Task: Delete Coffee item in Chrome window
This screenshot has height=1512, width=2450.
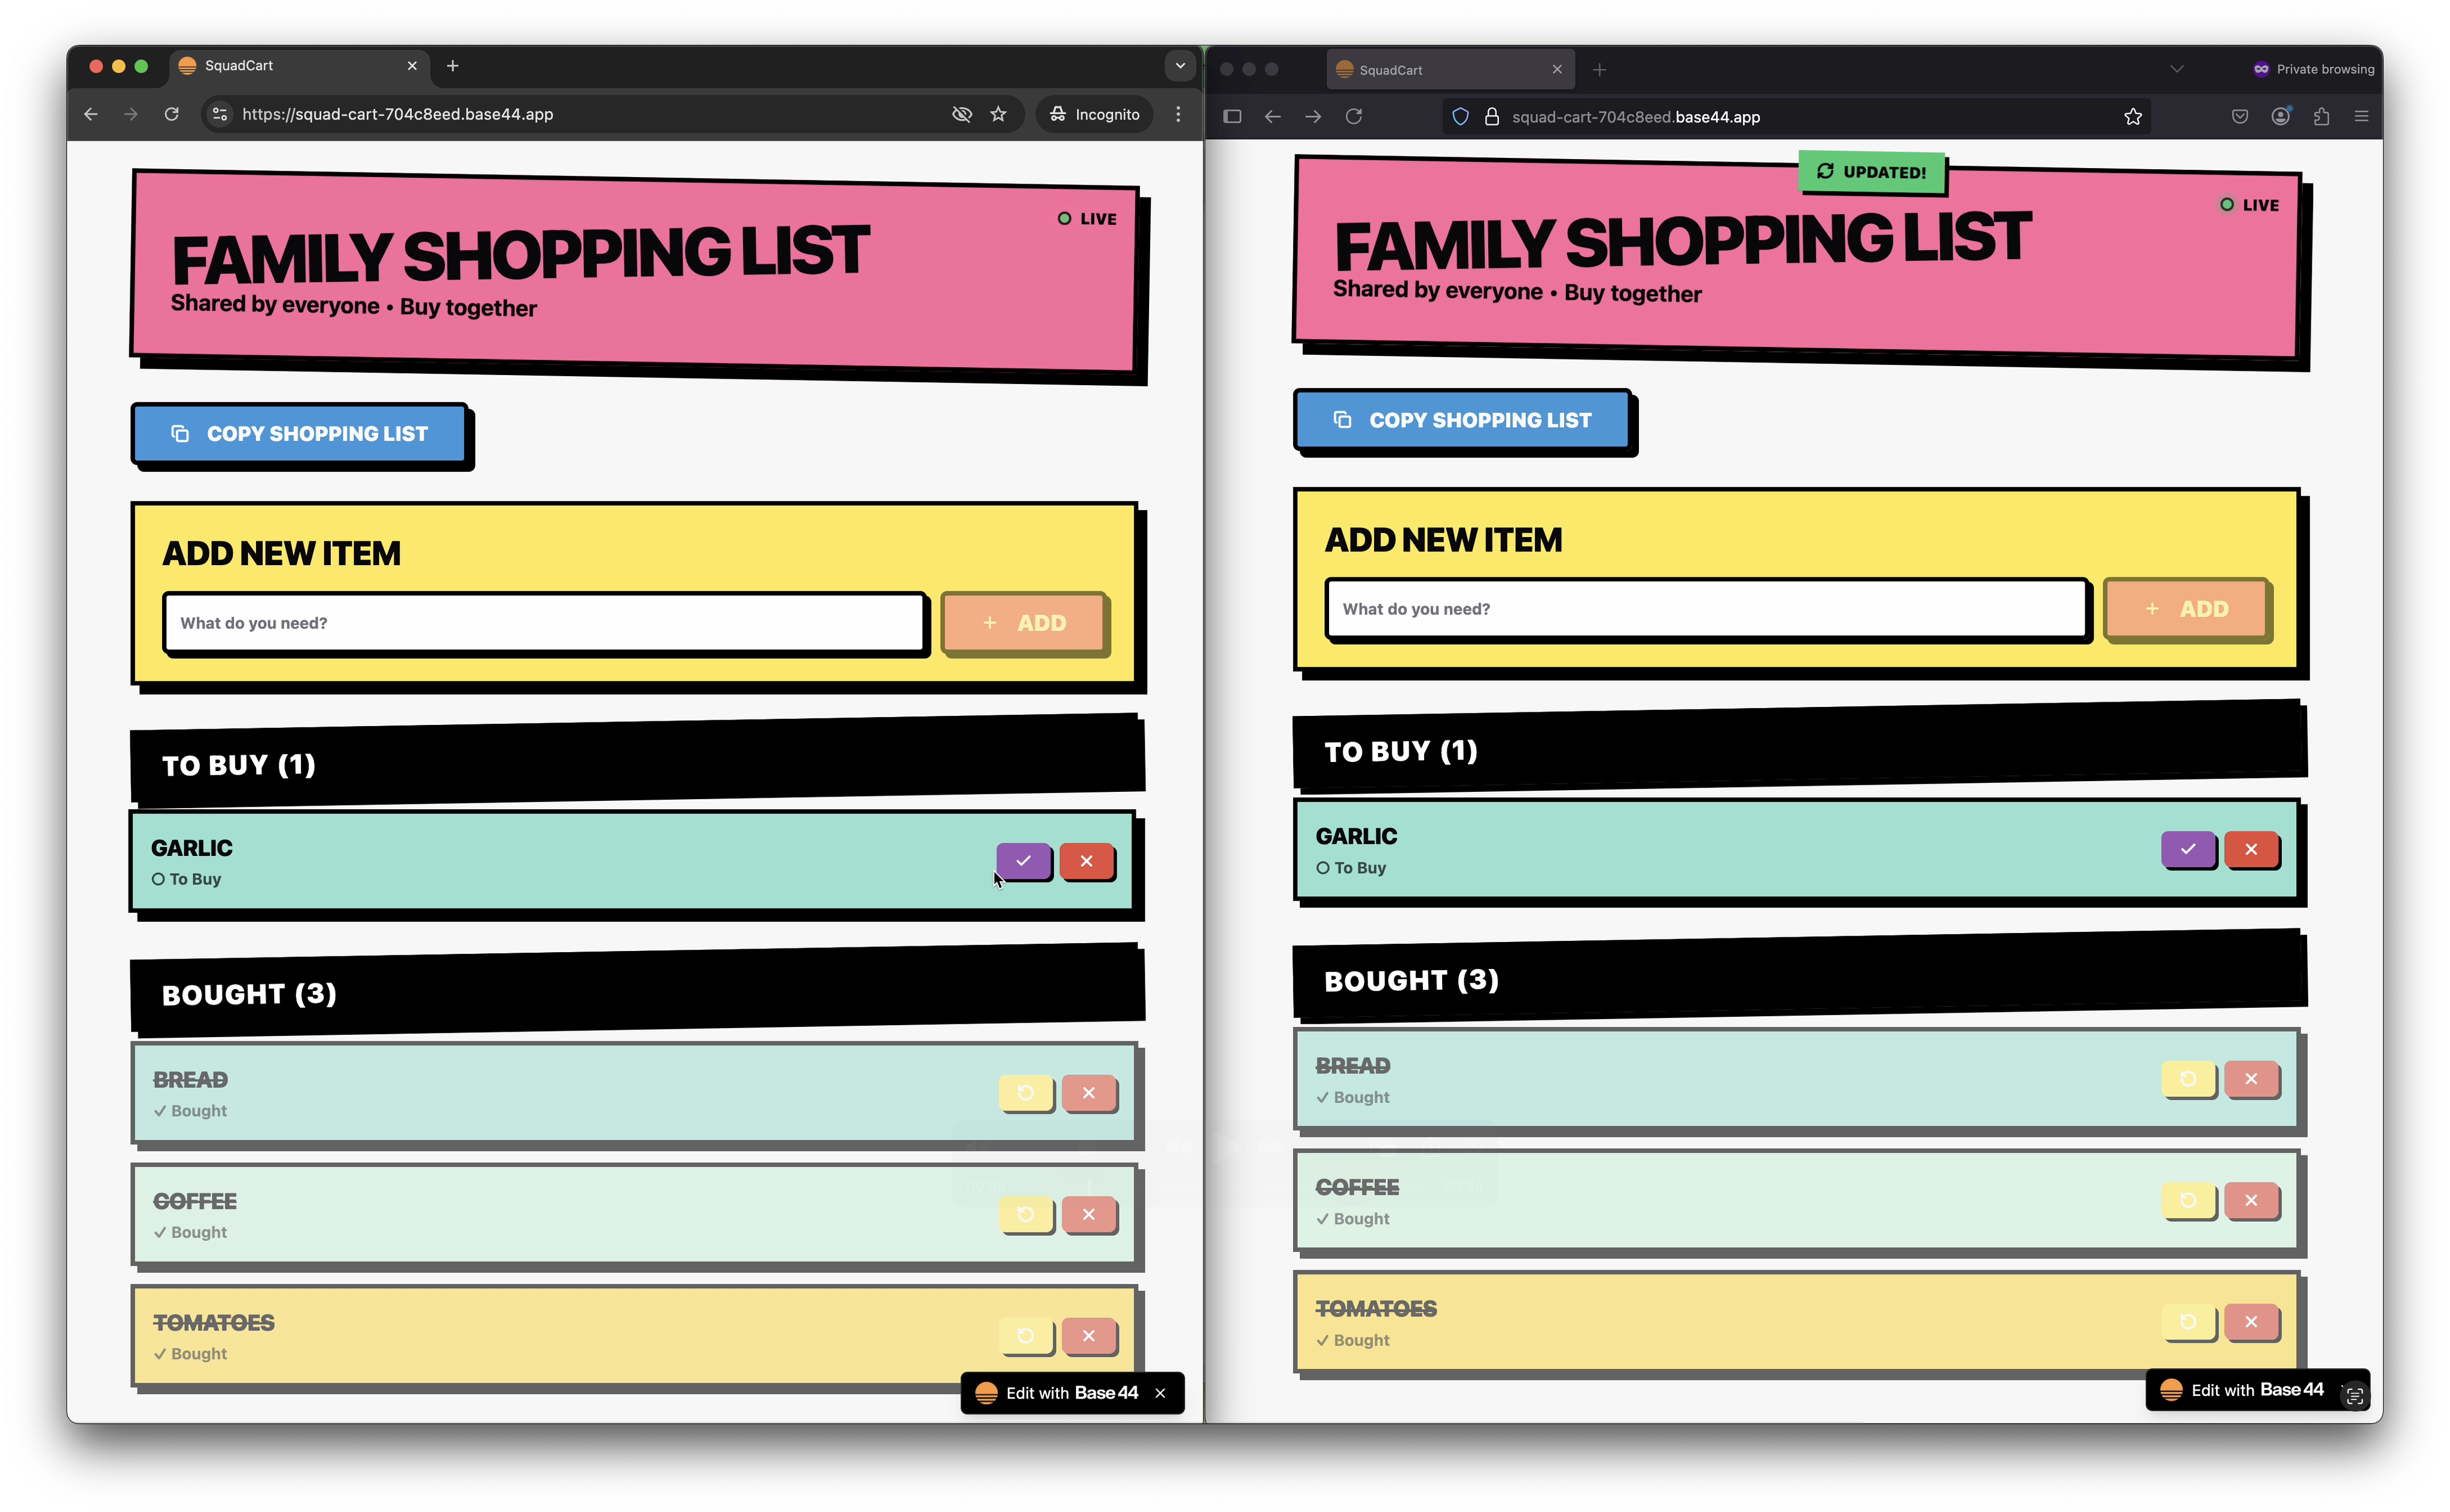Action: [1088, 1214]
